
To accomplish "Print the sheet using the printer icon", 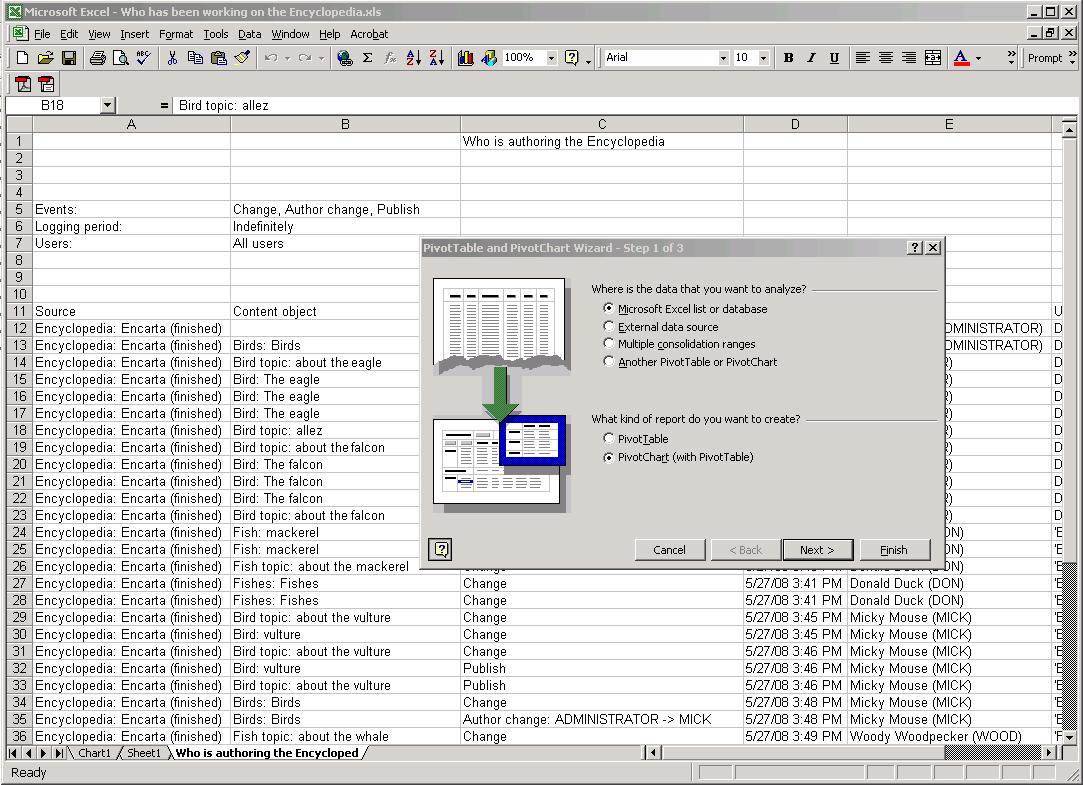I will (x=98, y=58).
